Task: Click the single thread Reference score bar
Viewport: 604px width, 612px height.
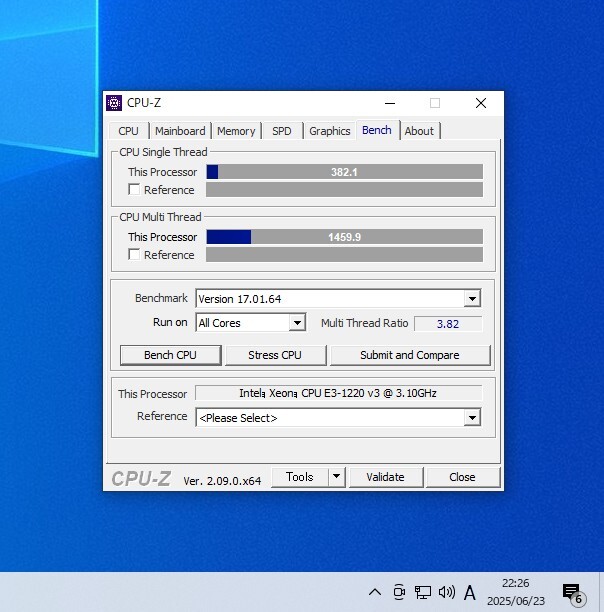Action: [x=345, y=190]
